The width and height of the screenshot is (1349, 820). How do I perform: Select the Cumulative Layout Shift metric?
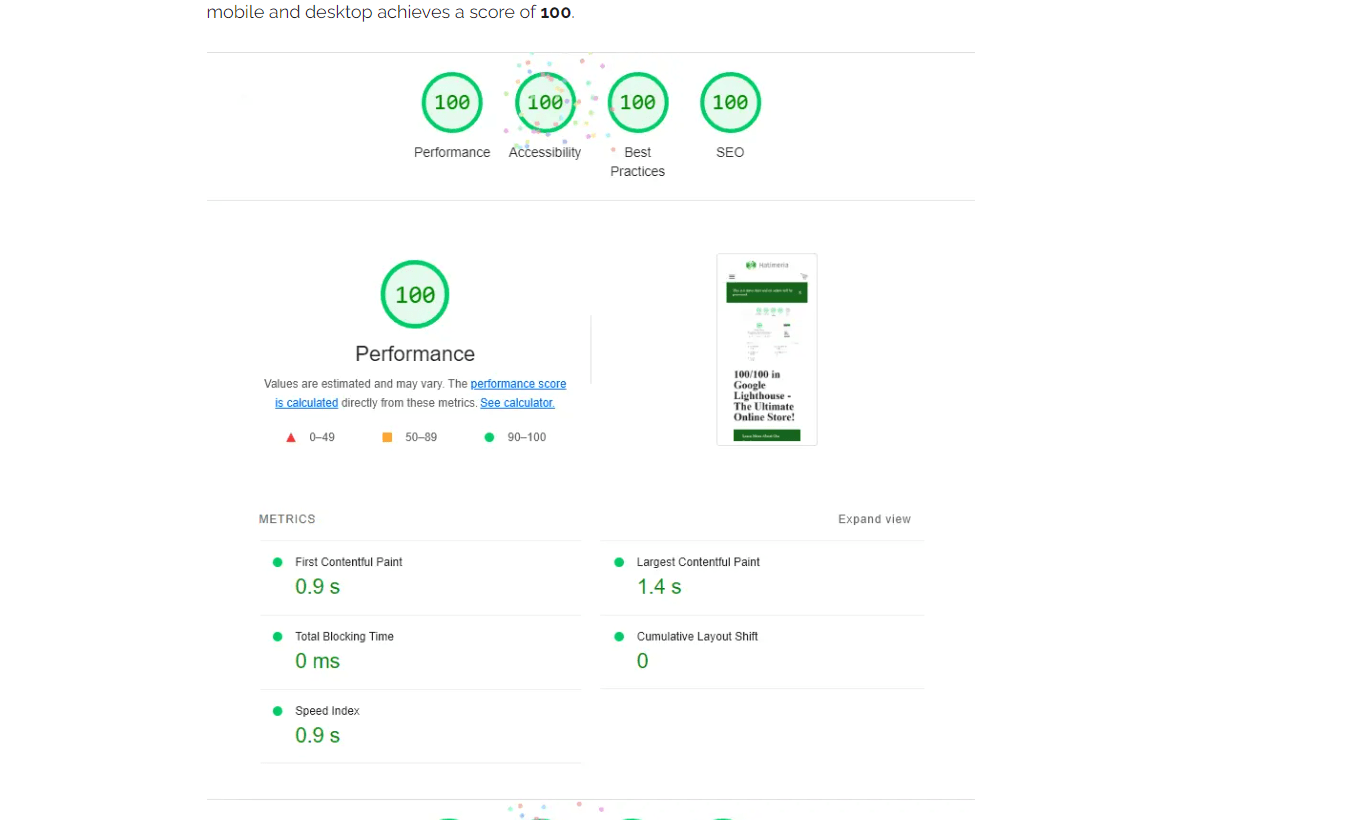[697, 637]
